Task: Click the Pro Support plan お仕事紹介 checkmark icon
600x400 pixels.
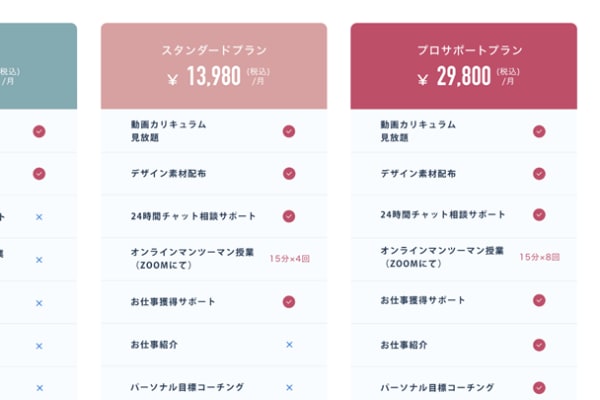Action: tap(539, 344)
